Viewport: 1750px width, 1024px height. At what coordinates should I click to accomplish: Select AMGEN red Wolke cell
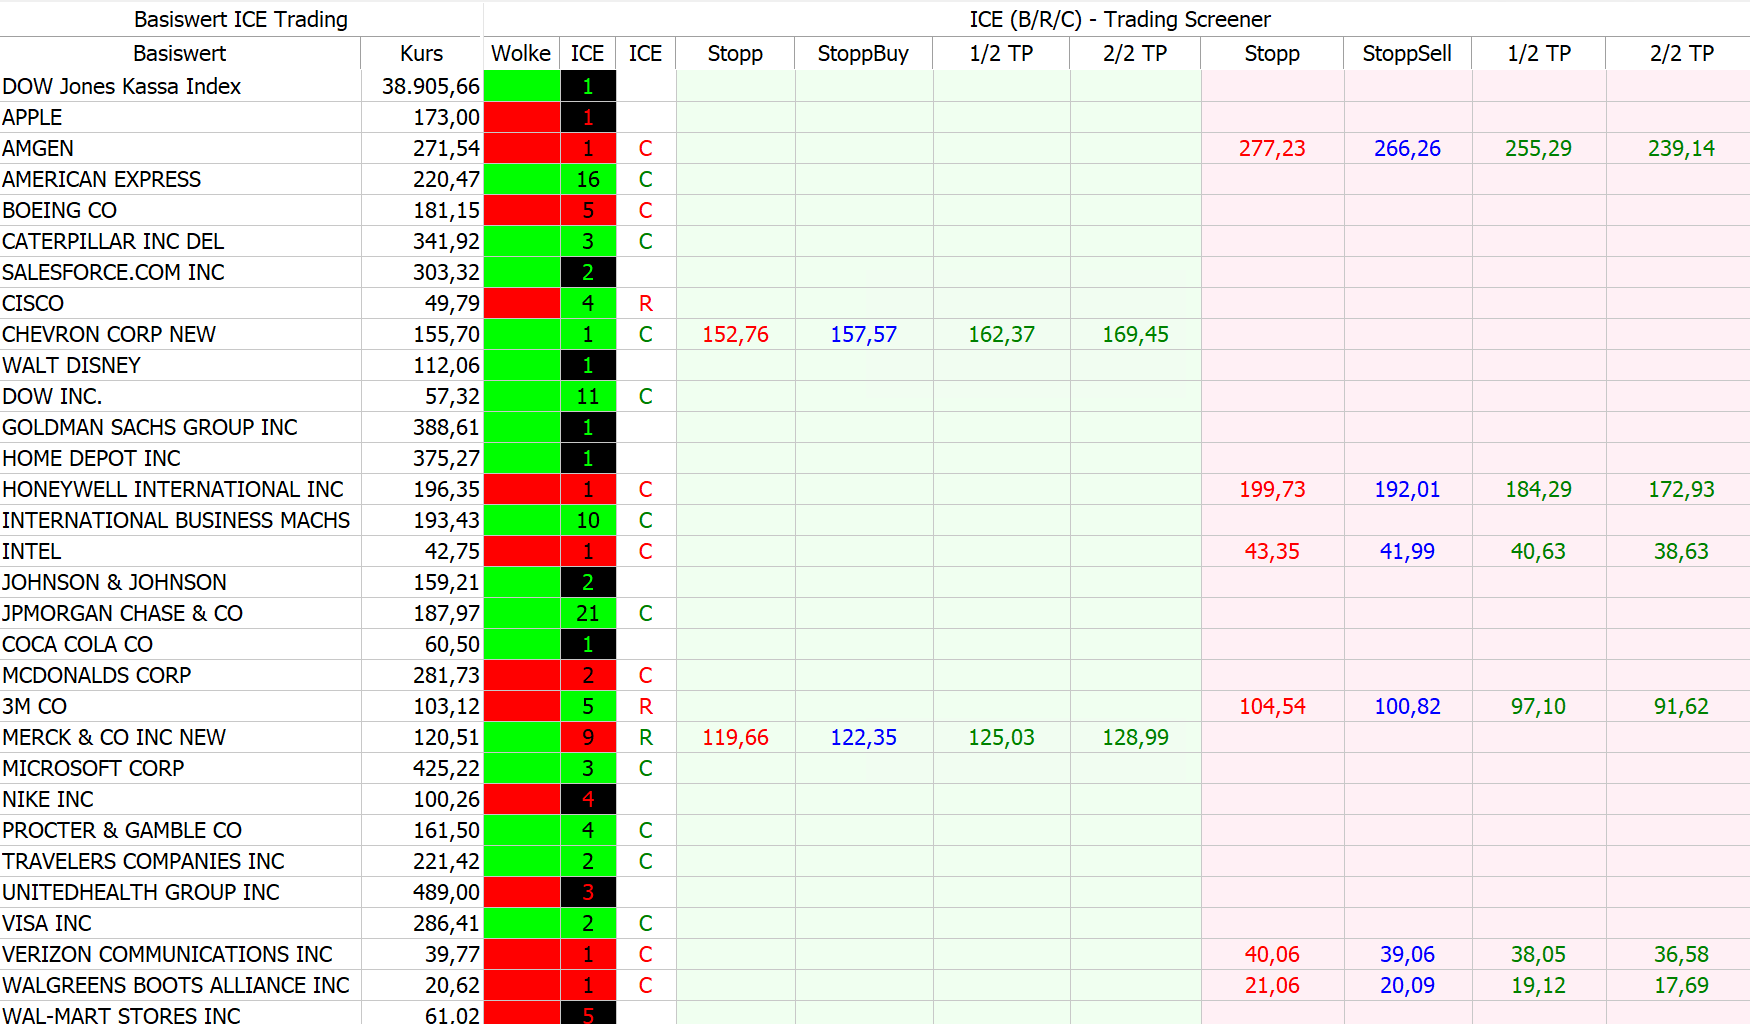521,148
